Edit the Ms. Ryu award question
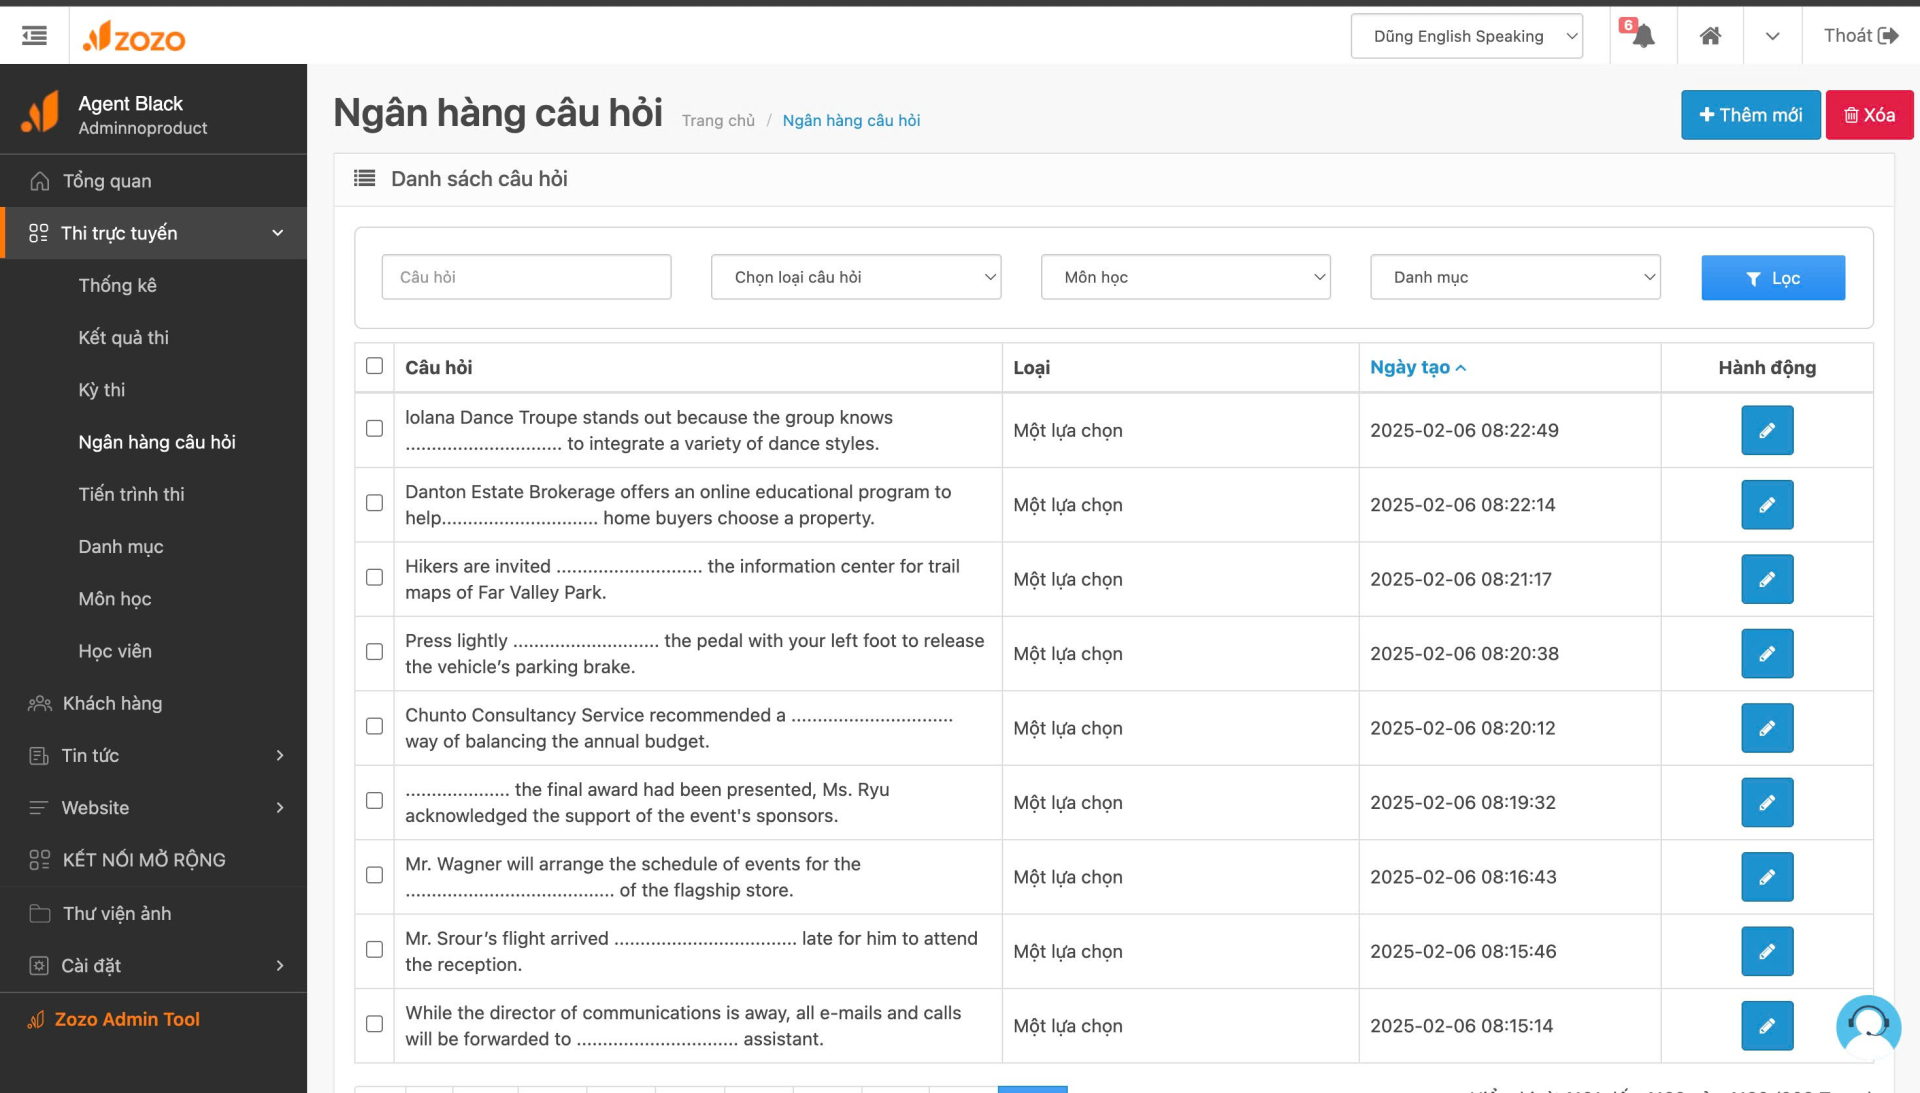 [x=1767, y=802]
